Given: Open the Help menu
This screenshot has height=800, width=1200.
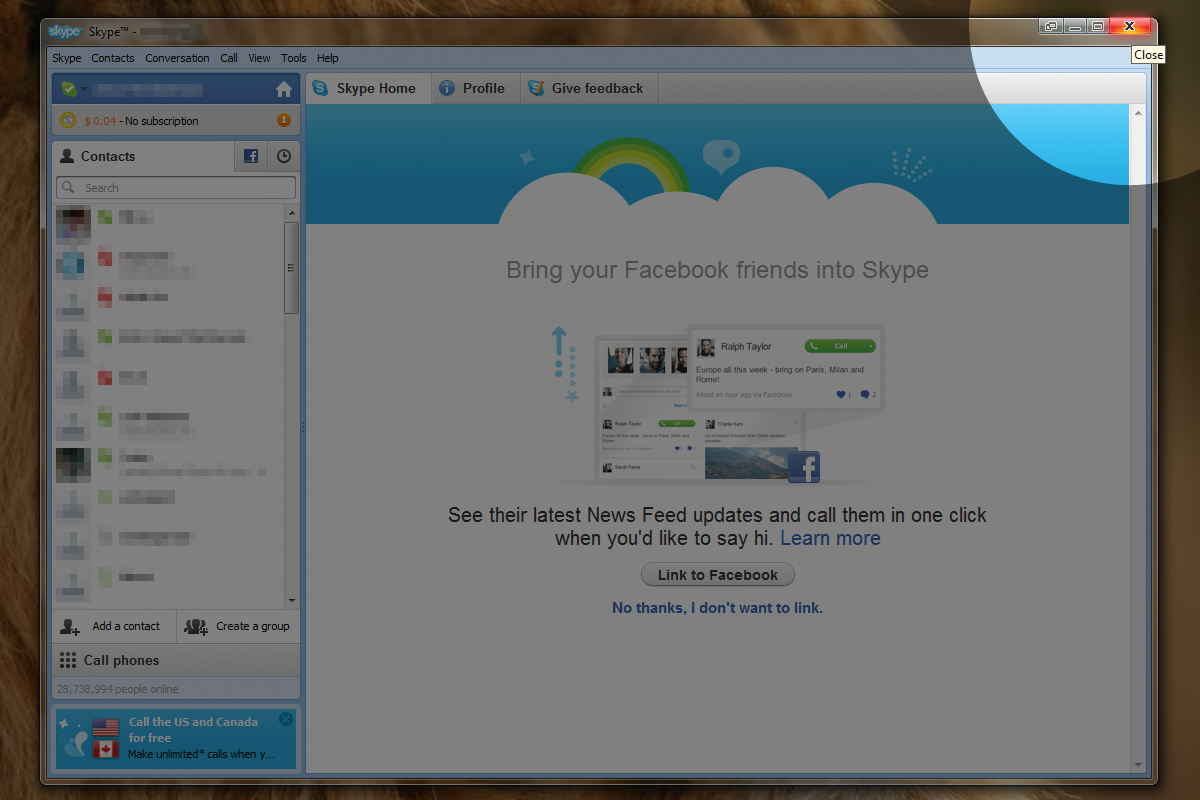Looking at the screenshot, I should coord(328,58).
